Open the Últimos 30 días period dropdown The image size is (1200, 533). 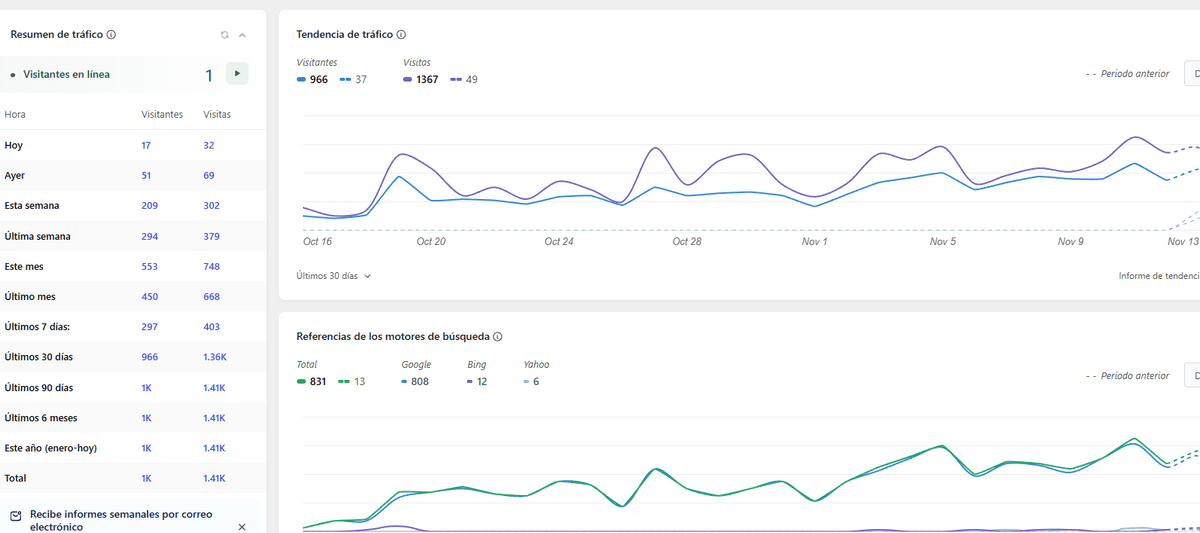(x=334, y=276)
